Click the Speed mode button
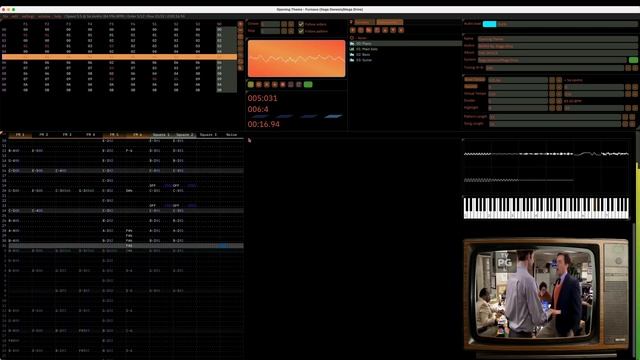The width and height of the screenshot is (640, 360). point(471,86)
